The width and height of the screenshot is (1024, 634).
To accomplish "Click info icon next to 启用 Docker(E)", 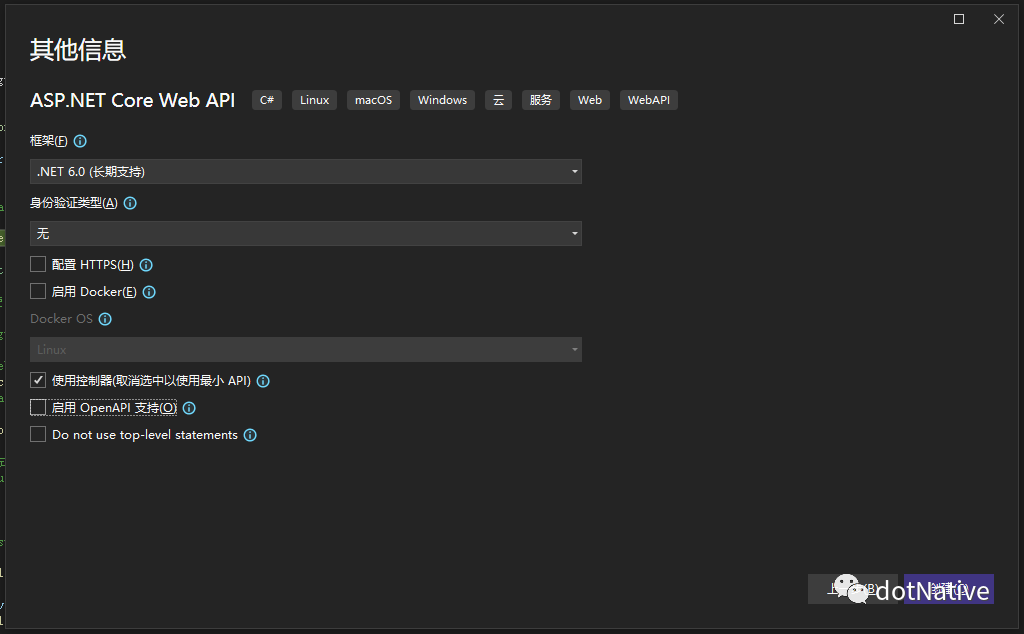I will 149,292.
